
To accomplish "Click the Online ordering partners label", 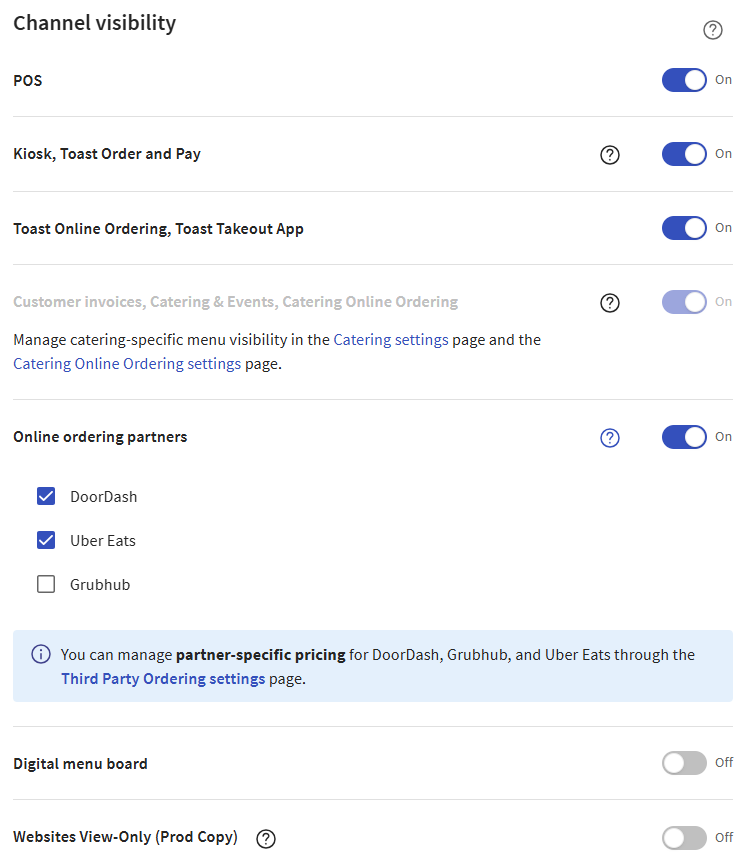I will coord(100,437).
